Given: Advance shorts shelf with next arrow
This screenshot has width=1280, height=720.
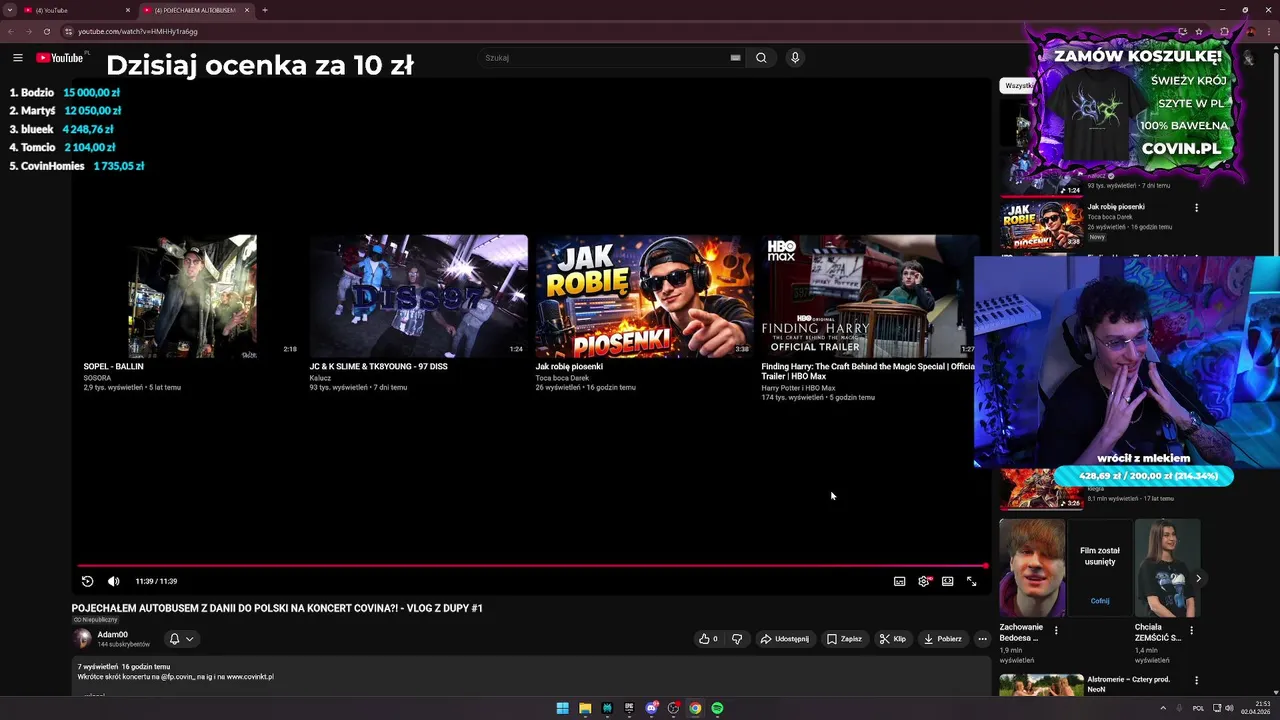Looking at the screenshot, I should [x=1198, y=578].
